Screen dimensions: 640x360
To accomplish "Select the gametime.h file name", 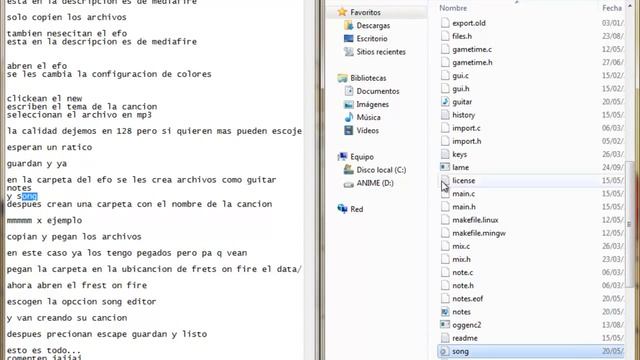I will tap(472, 62).
